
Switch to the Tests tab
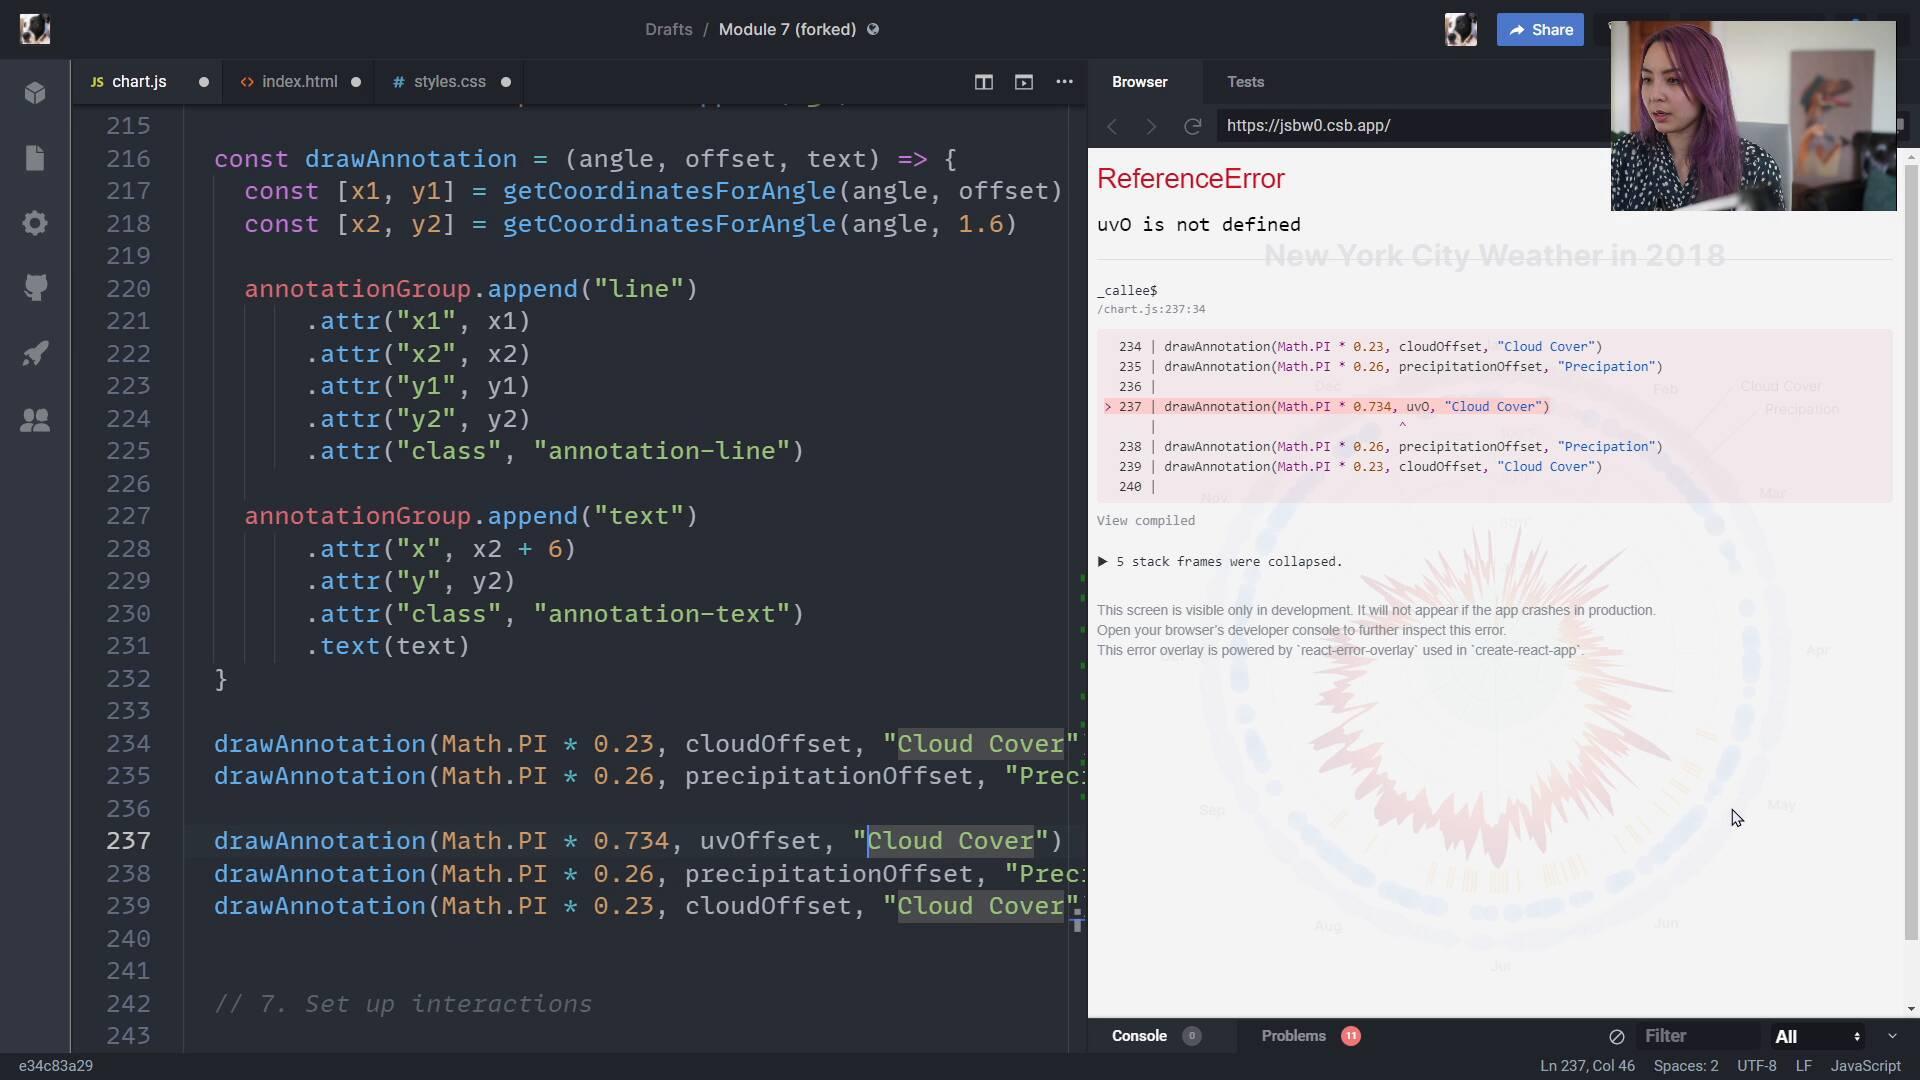(x=1245, y=82)
